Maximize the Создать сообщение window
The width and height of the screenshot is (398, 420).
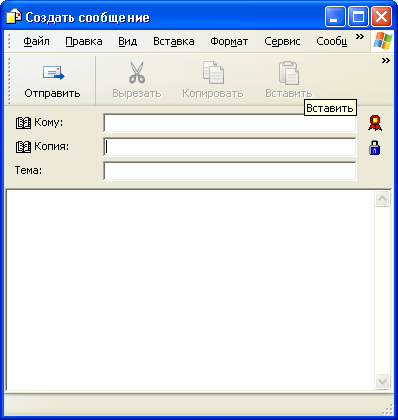(358, 17)
